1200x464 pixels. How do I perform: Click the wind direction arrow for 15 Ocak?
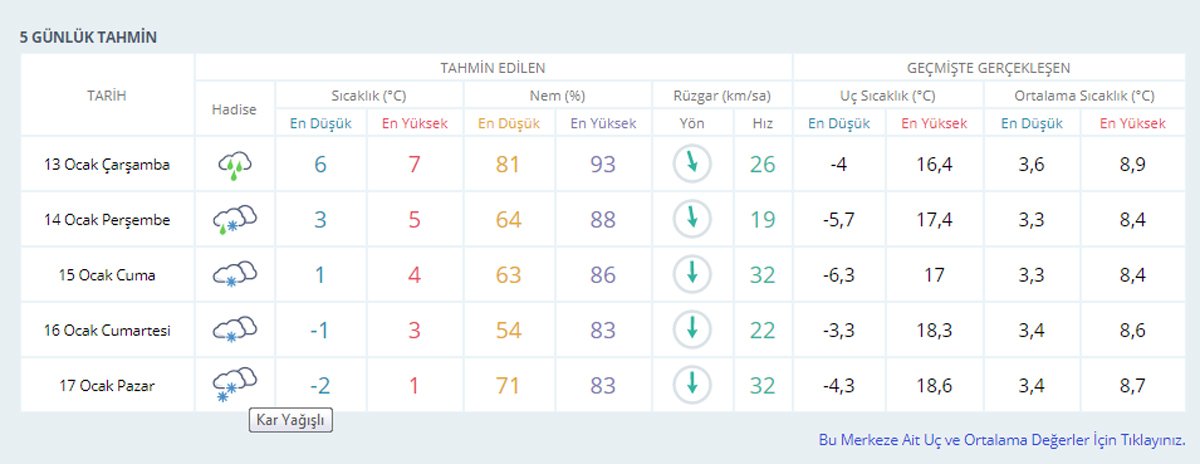coord(691,274)
